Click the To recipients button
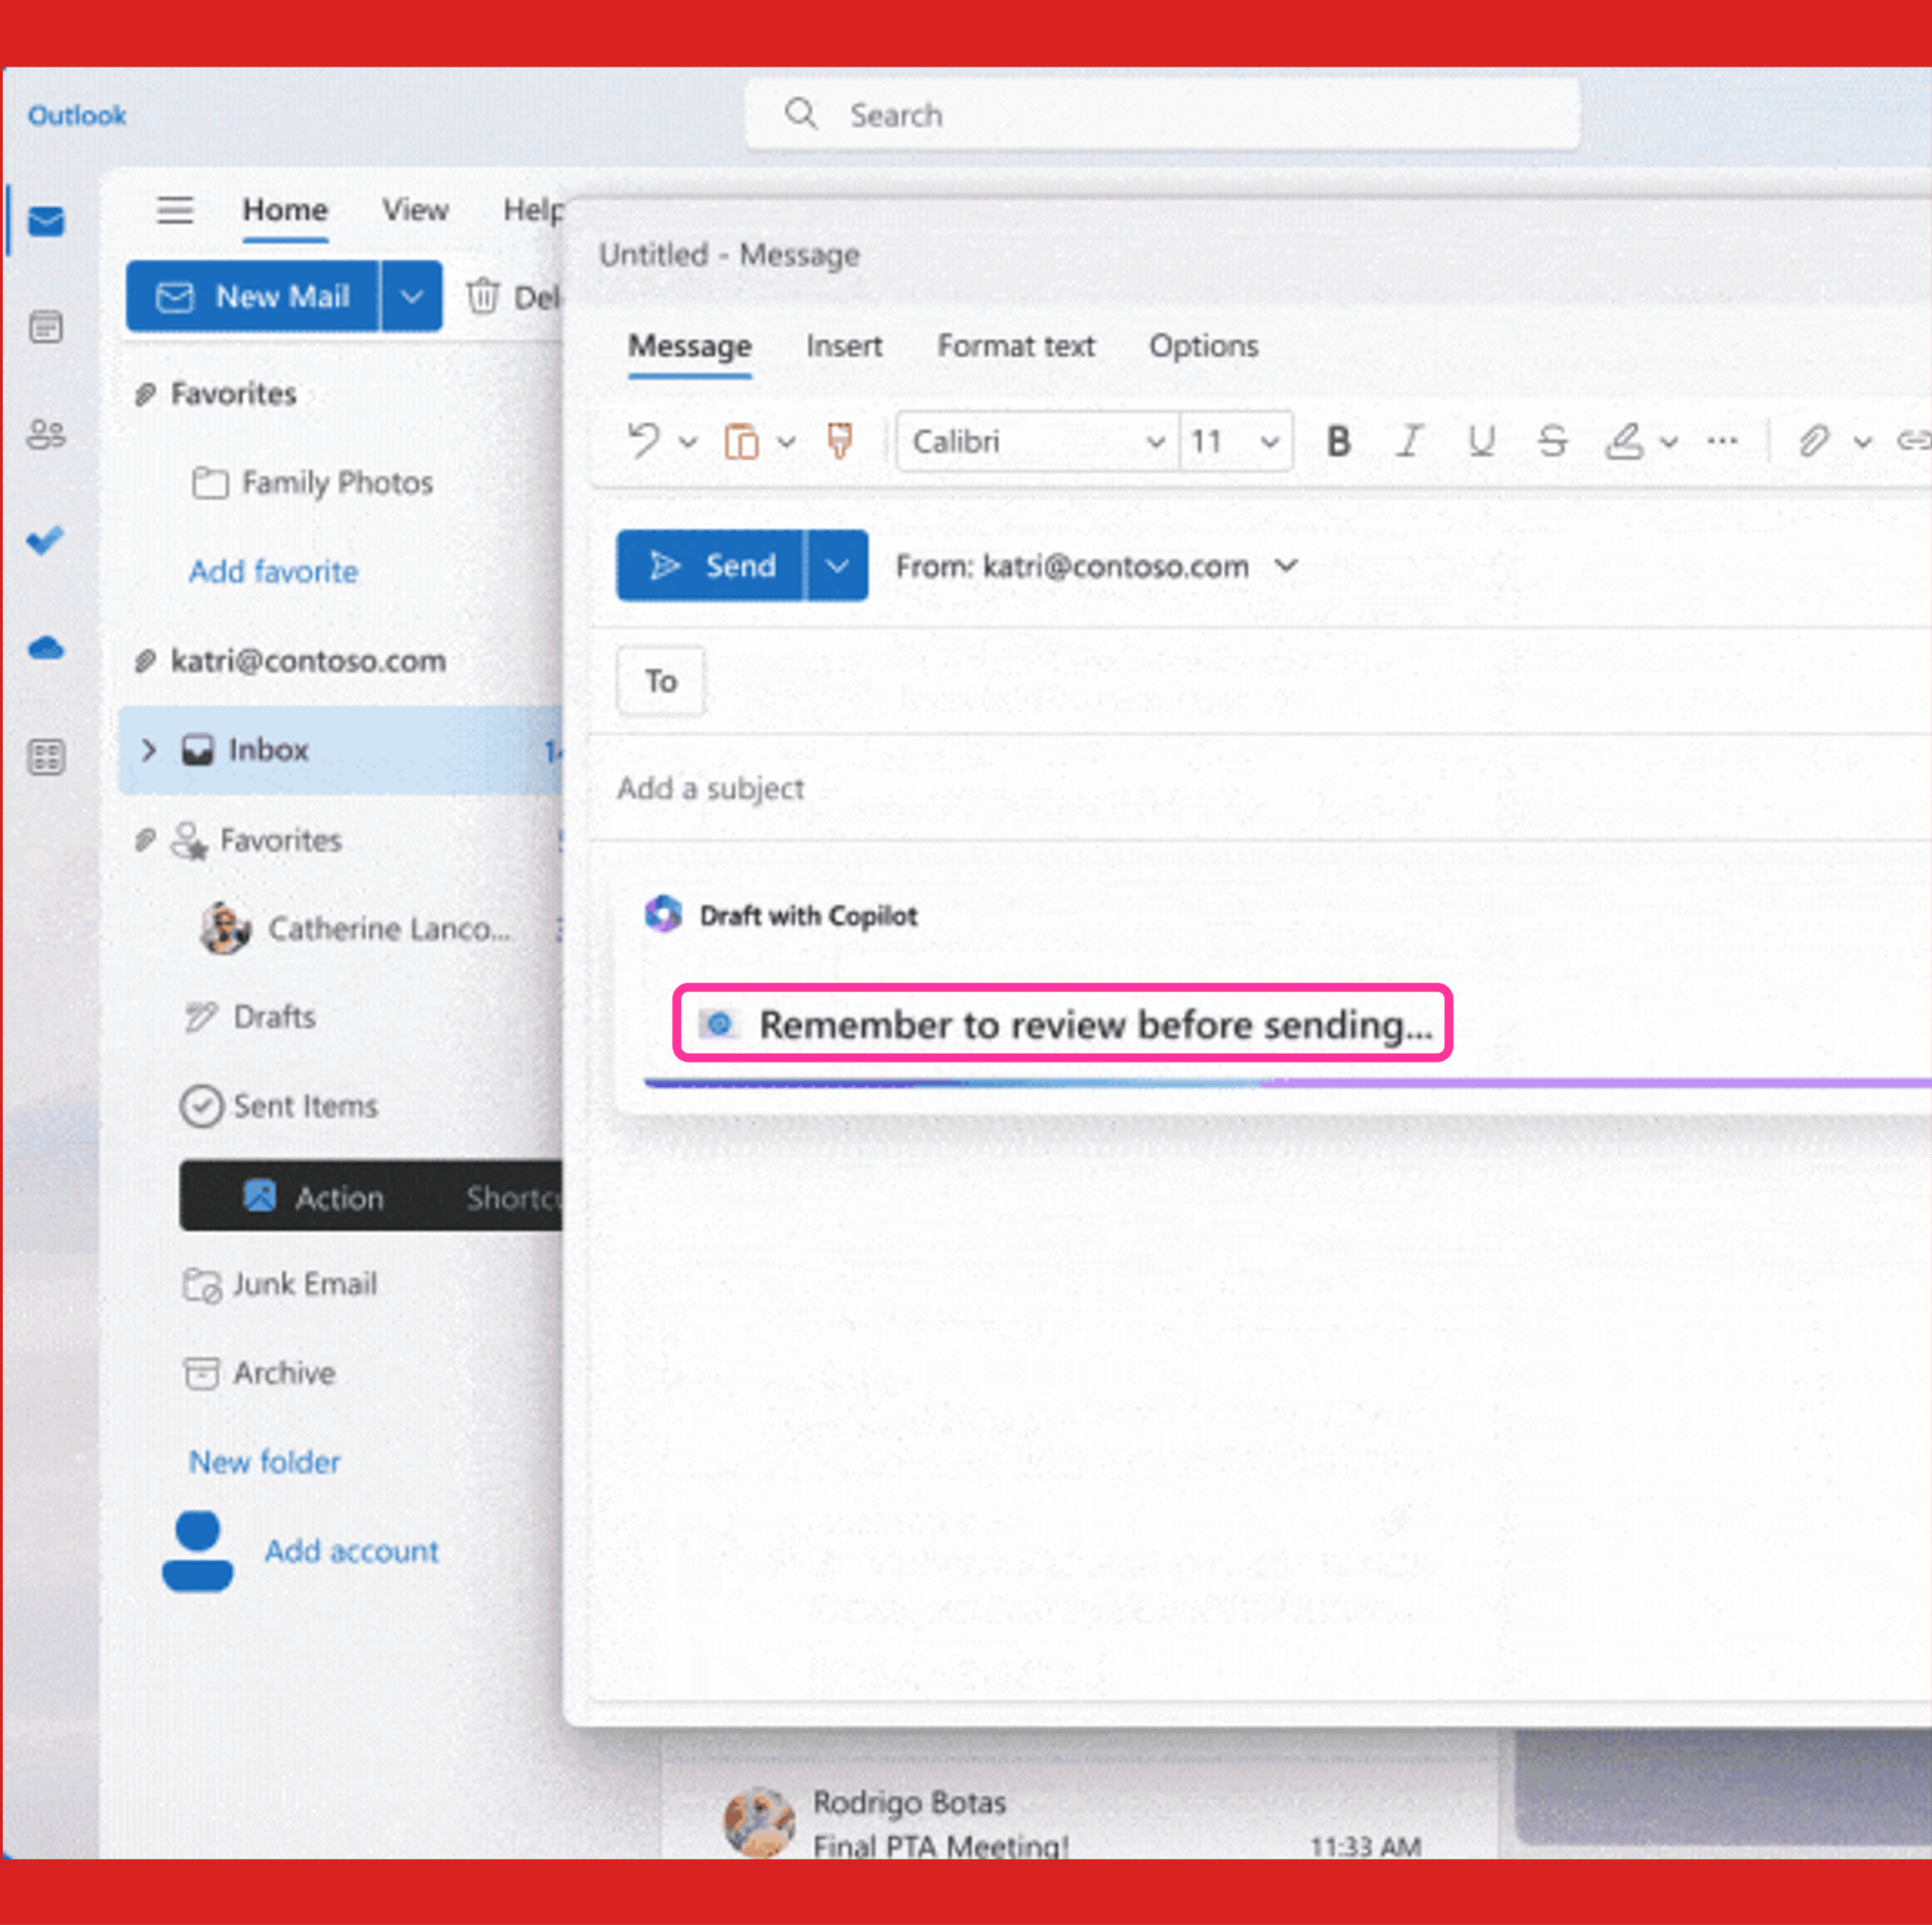This screenshot has width=1932, height=1925. pyautogui.click(x=660, y=681)
